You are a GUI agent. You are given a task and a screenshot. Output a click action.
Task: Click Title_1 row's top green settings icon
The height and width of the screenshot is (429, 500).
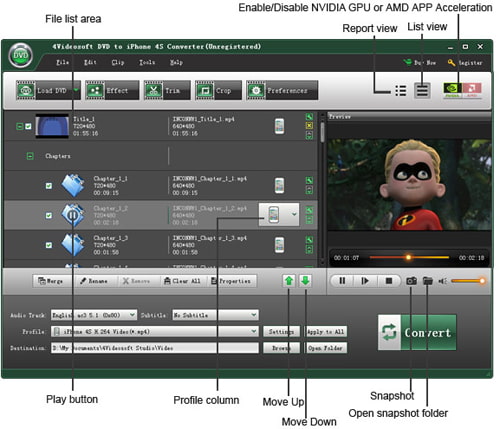(x=309, y=117)
